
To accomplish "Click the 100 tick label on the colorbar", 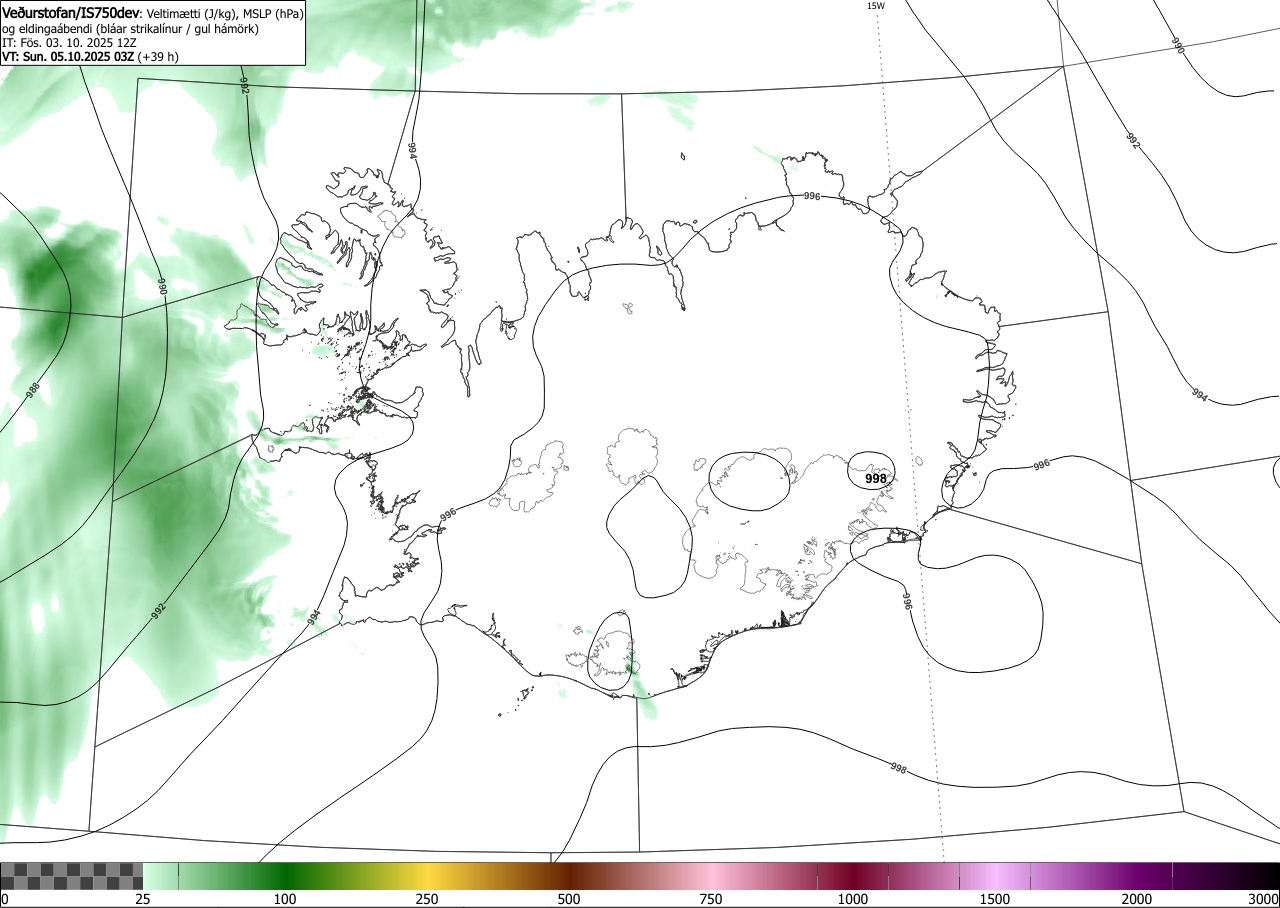I will (285, 899).
